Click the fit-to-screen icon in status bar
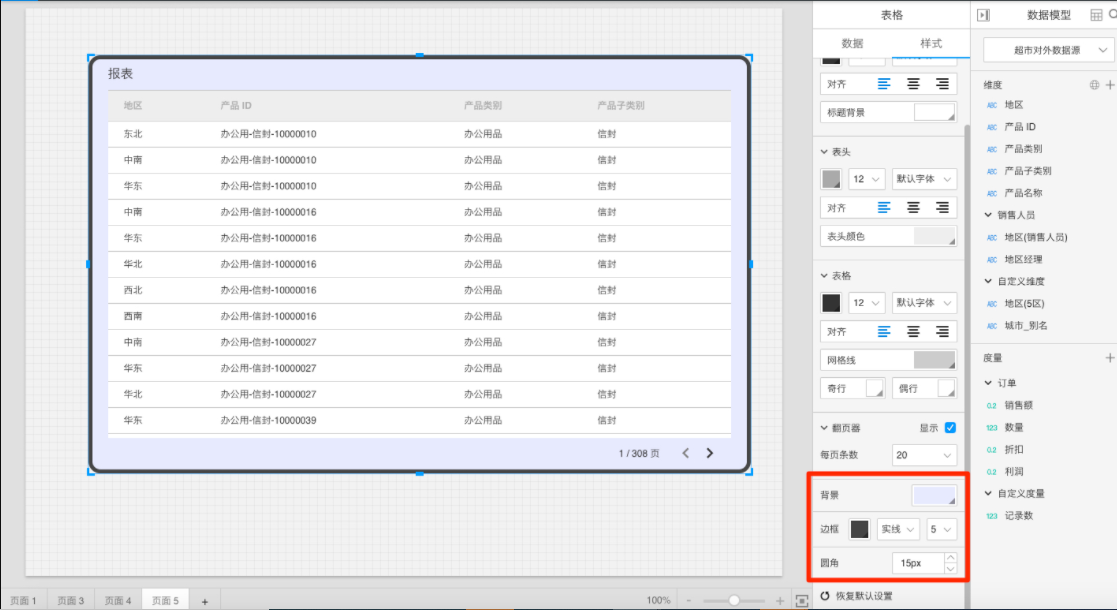 [x=802, y=600]
